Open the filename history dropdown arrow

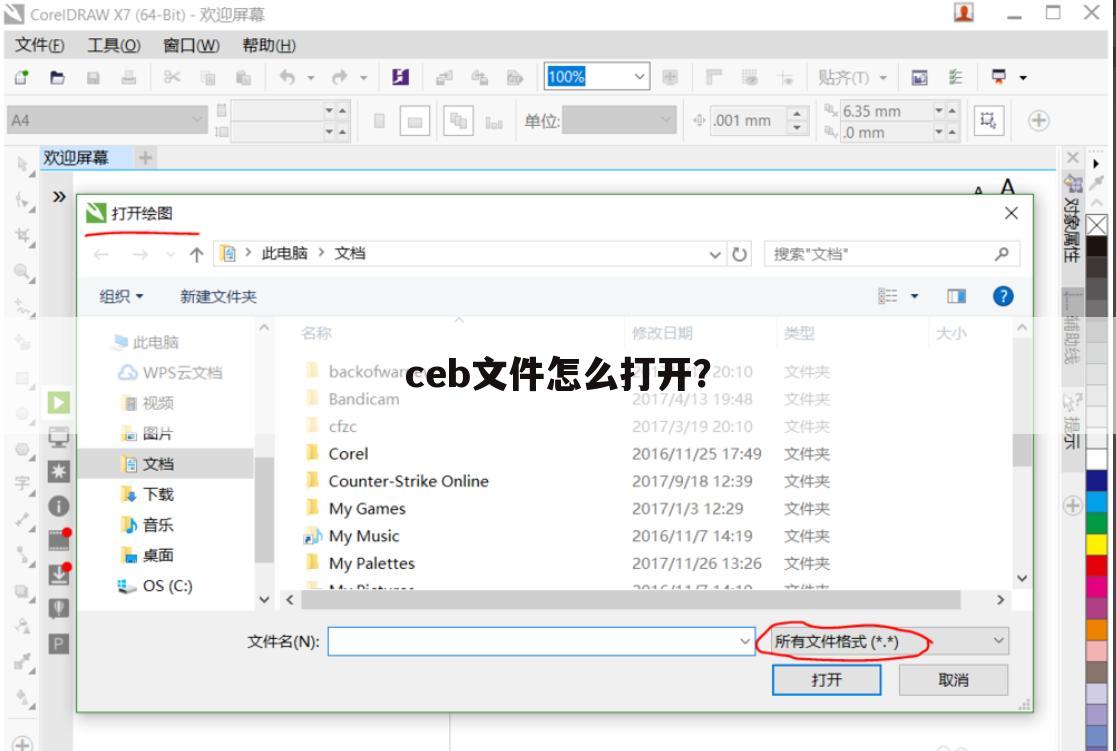point(744,641)
